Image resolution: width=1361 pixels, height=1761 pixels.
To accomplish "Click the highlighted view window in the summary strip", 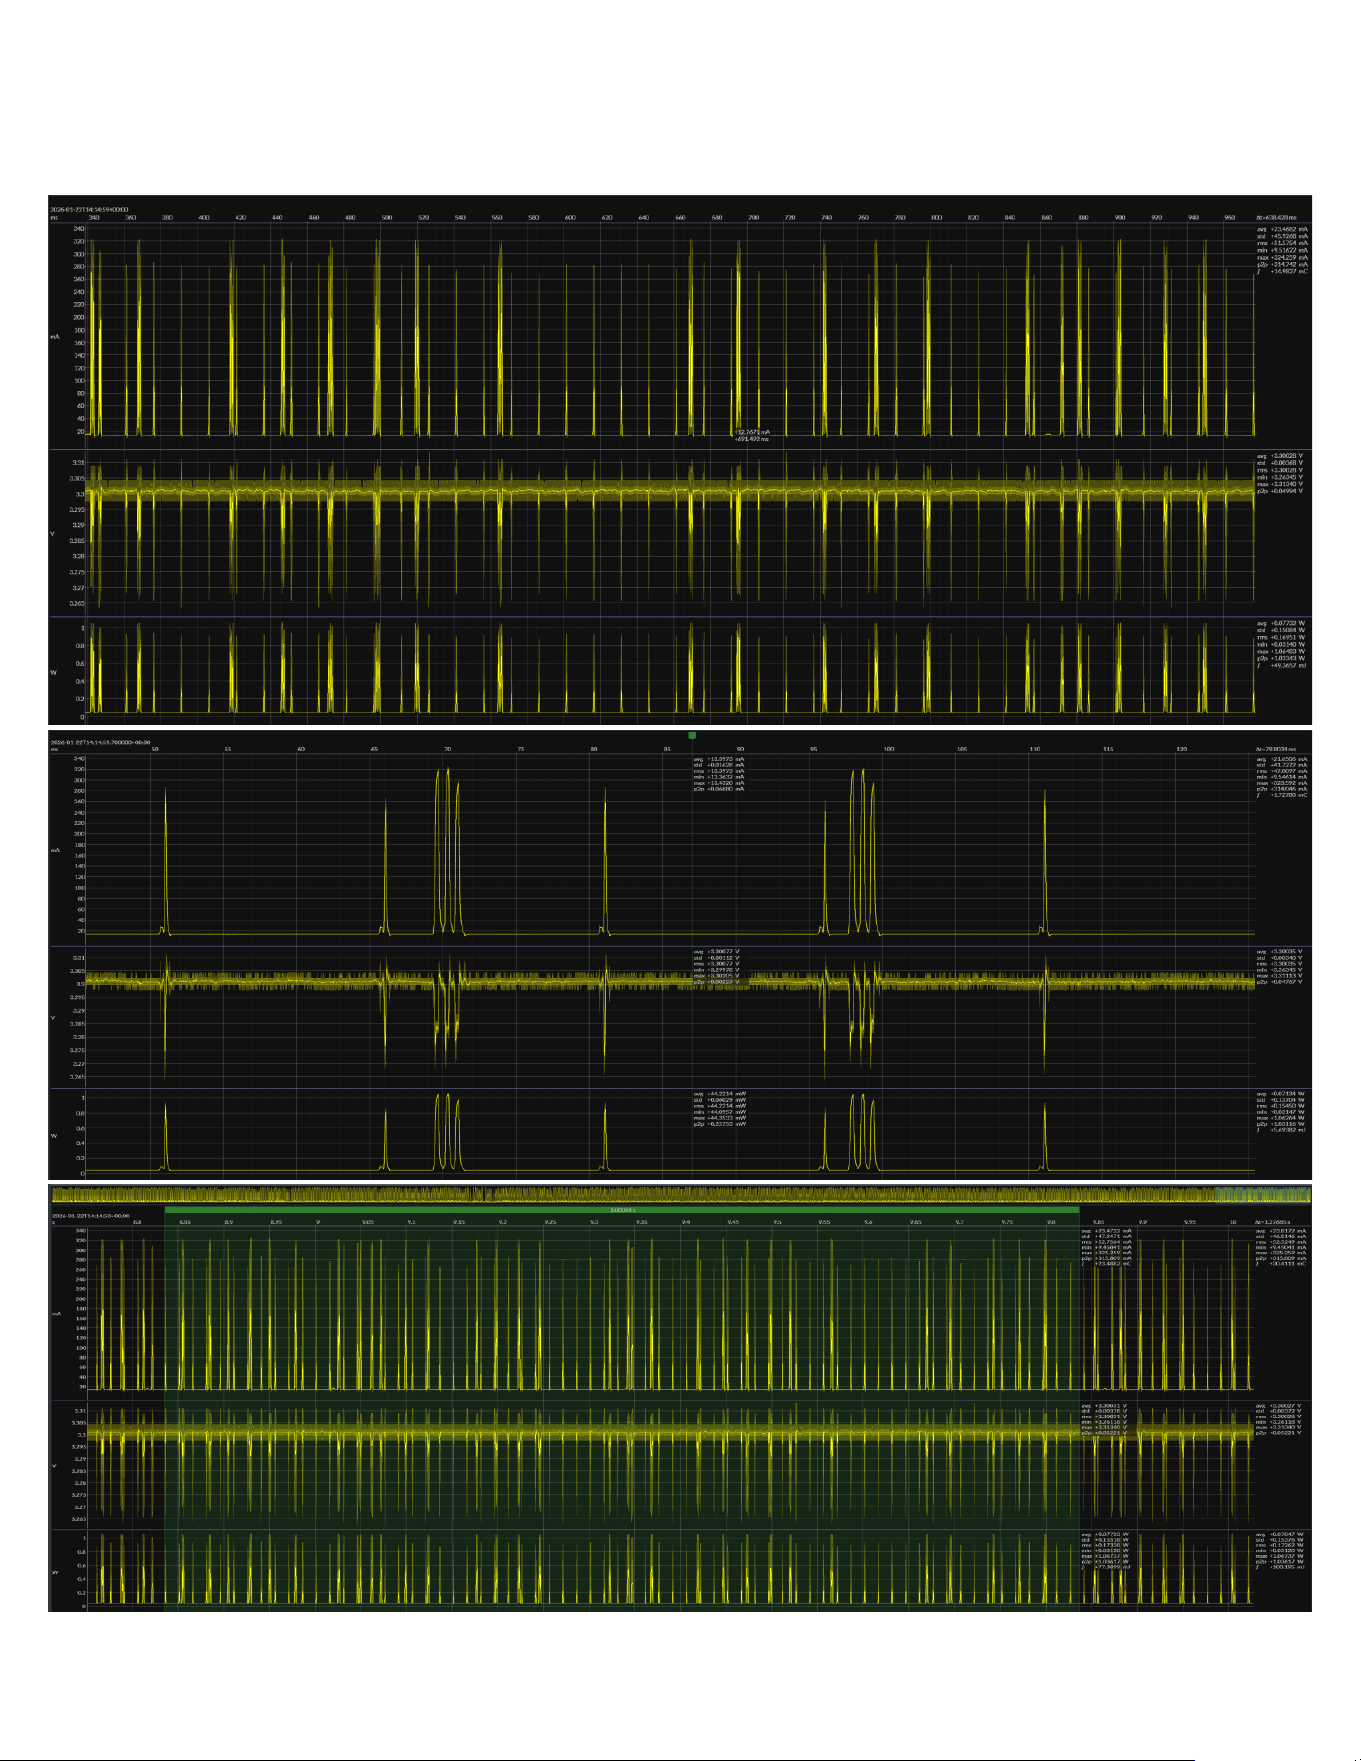I will [x=1261, y=1194].
